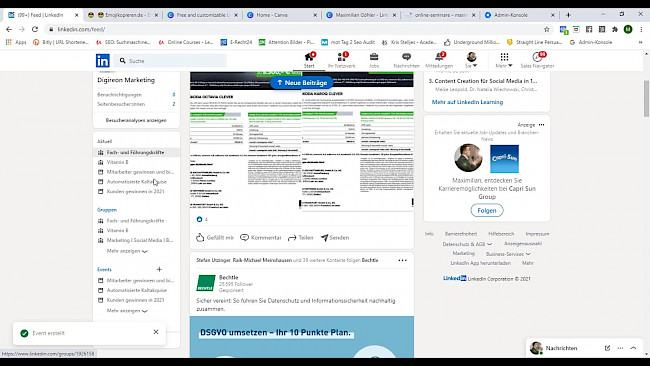Go to Start home icon
The width and height of the screenshot is (650, 366).
point(309,61)
